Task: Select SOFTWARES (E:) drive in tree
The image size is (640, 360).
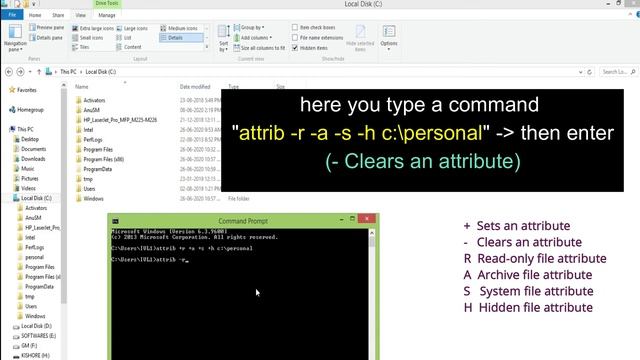Action: point(38,336)
